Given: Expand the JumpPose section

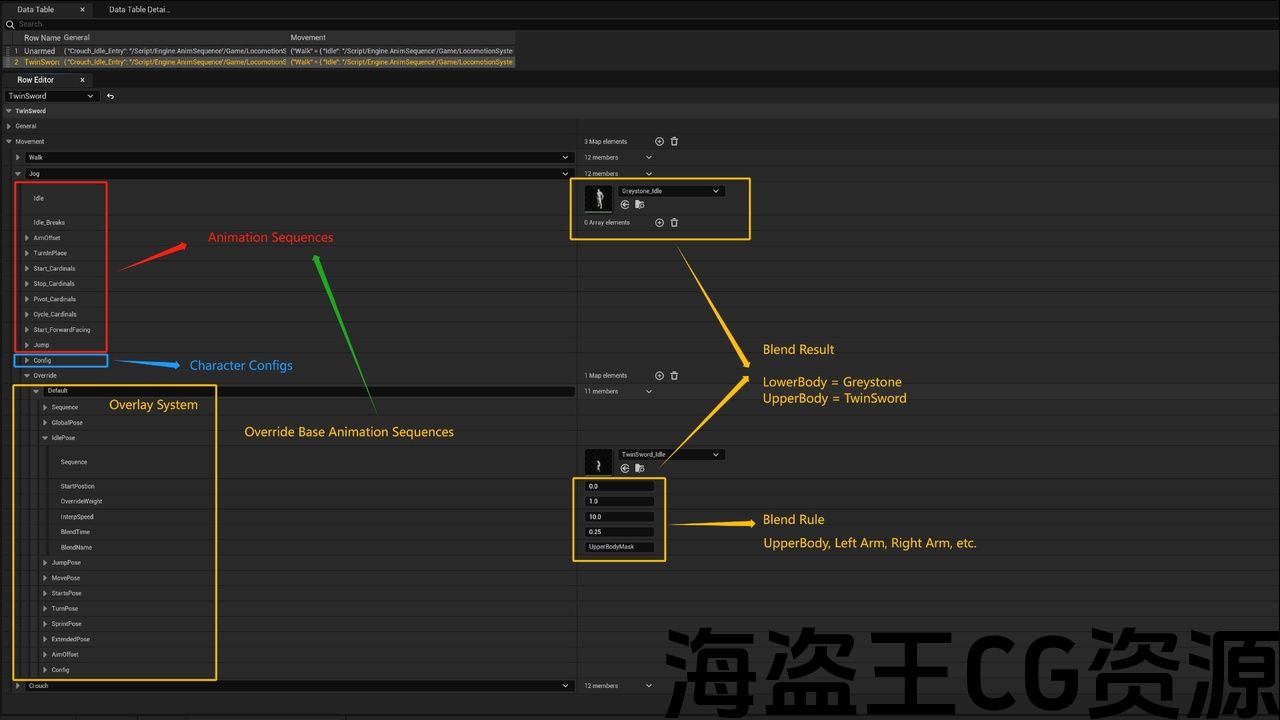Looking at the screenshot, I should (x=45, y=563).
